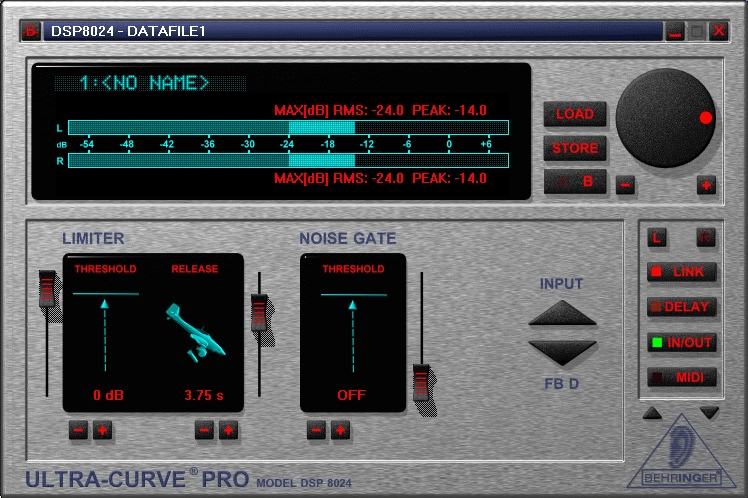This screenshot has height=498, width=748.
Task: Toggle the IN/OUT bypass button
Action: [682, 342]
